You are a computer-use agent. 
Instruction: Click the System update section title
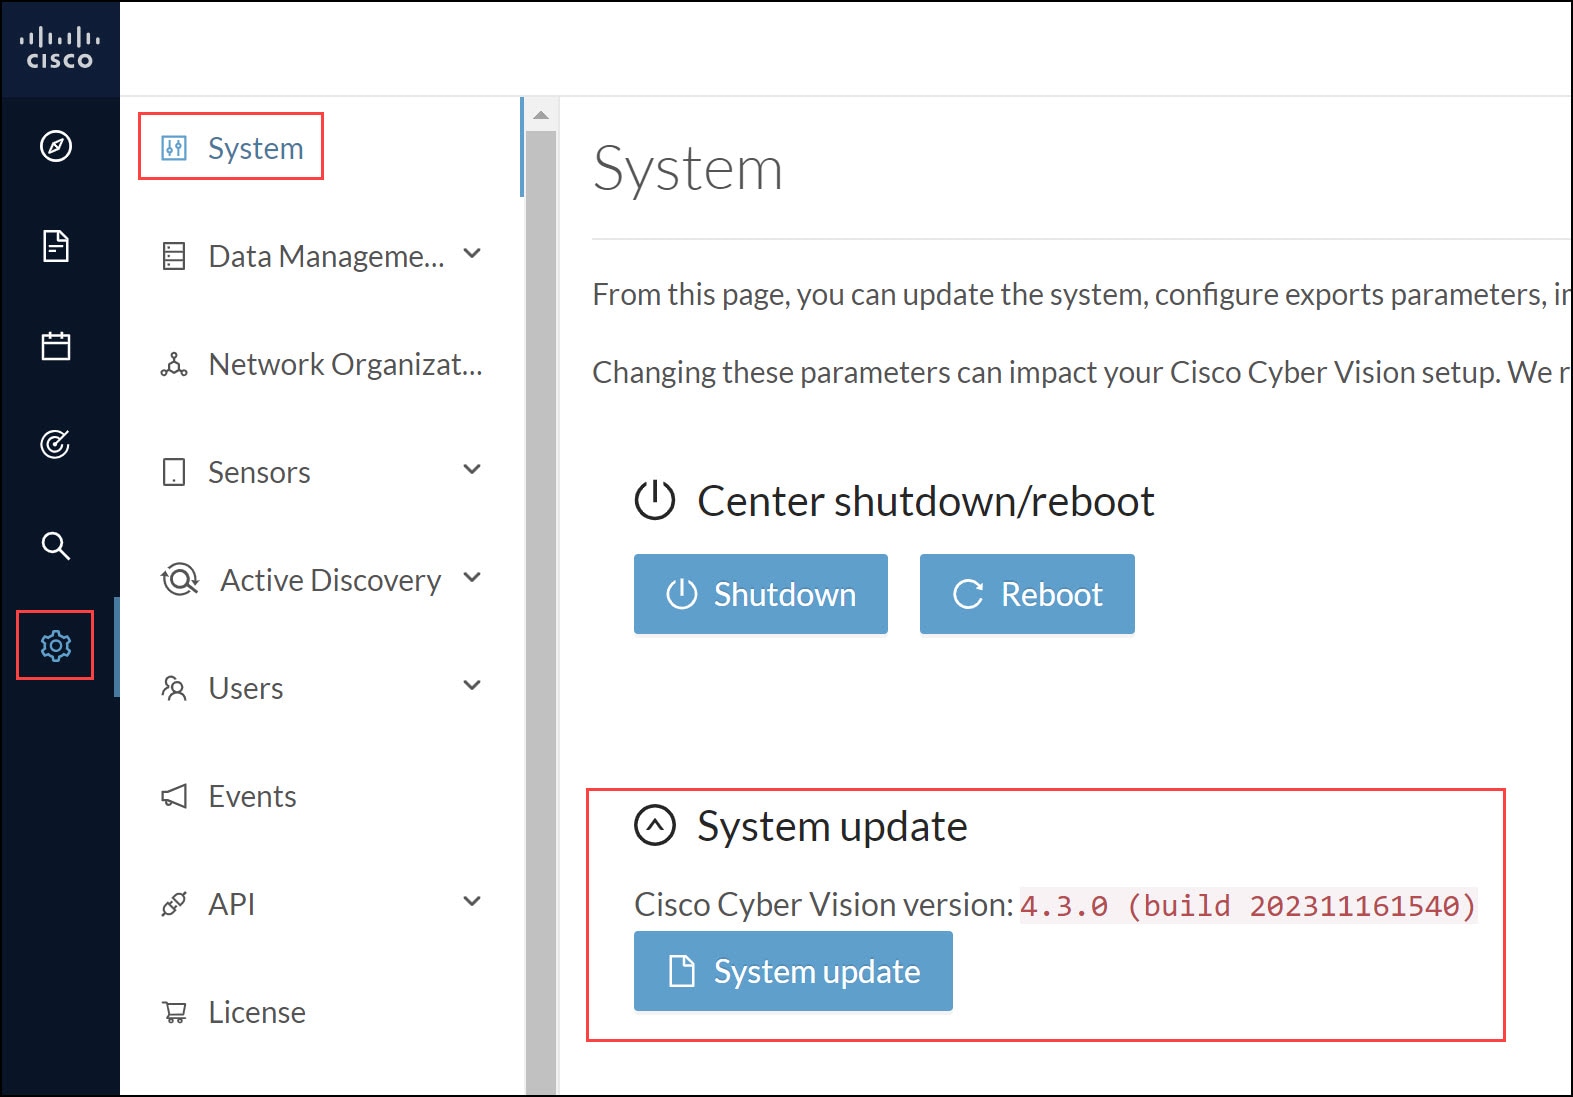coord(832,826)
